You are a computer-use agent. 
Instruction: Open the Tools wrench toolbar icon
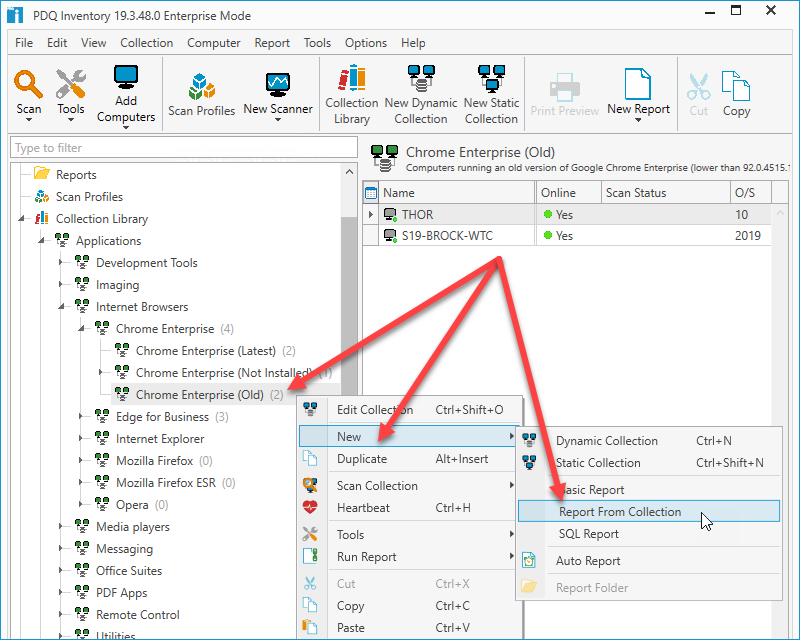[x=70, y=84]
